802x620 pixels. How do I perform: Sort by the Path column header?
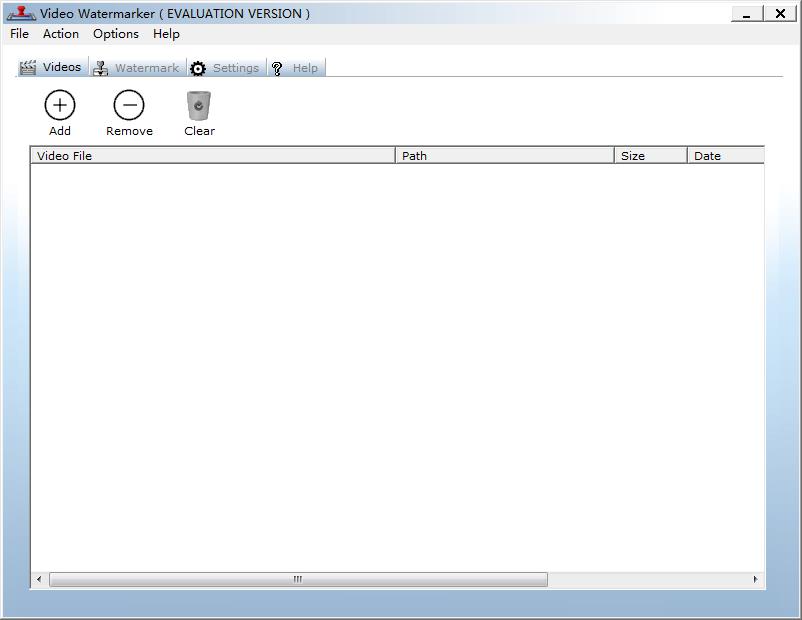pos(505,156)
